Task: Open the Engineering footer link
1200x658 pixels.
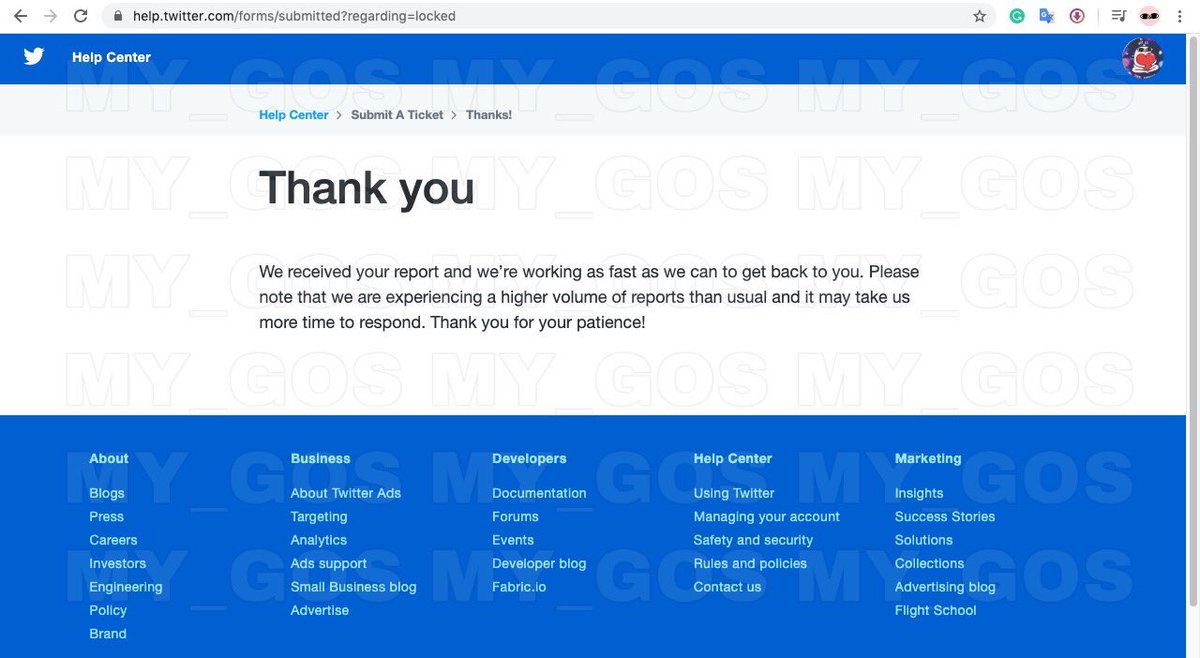Action: click(x=125, y=587)
